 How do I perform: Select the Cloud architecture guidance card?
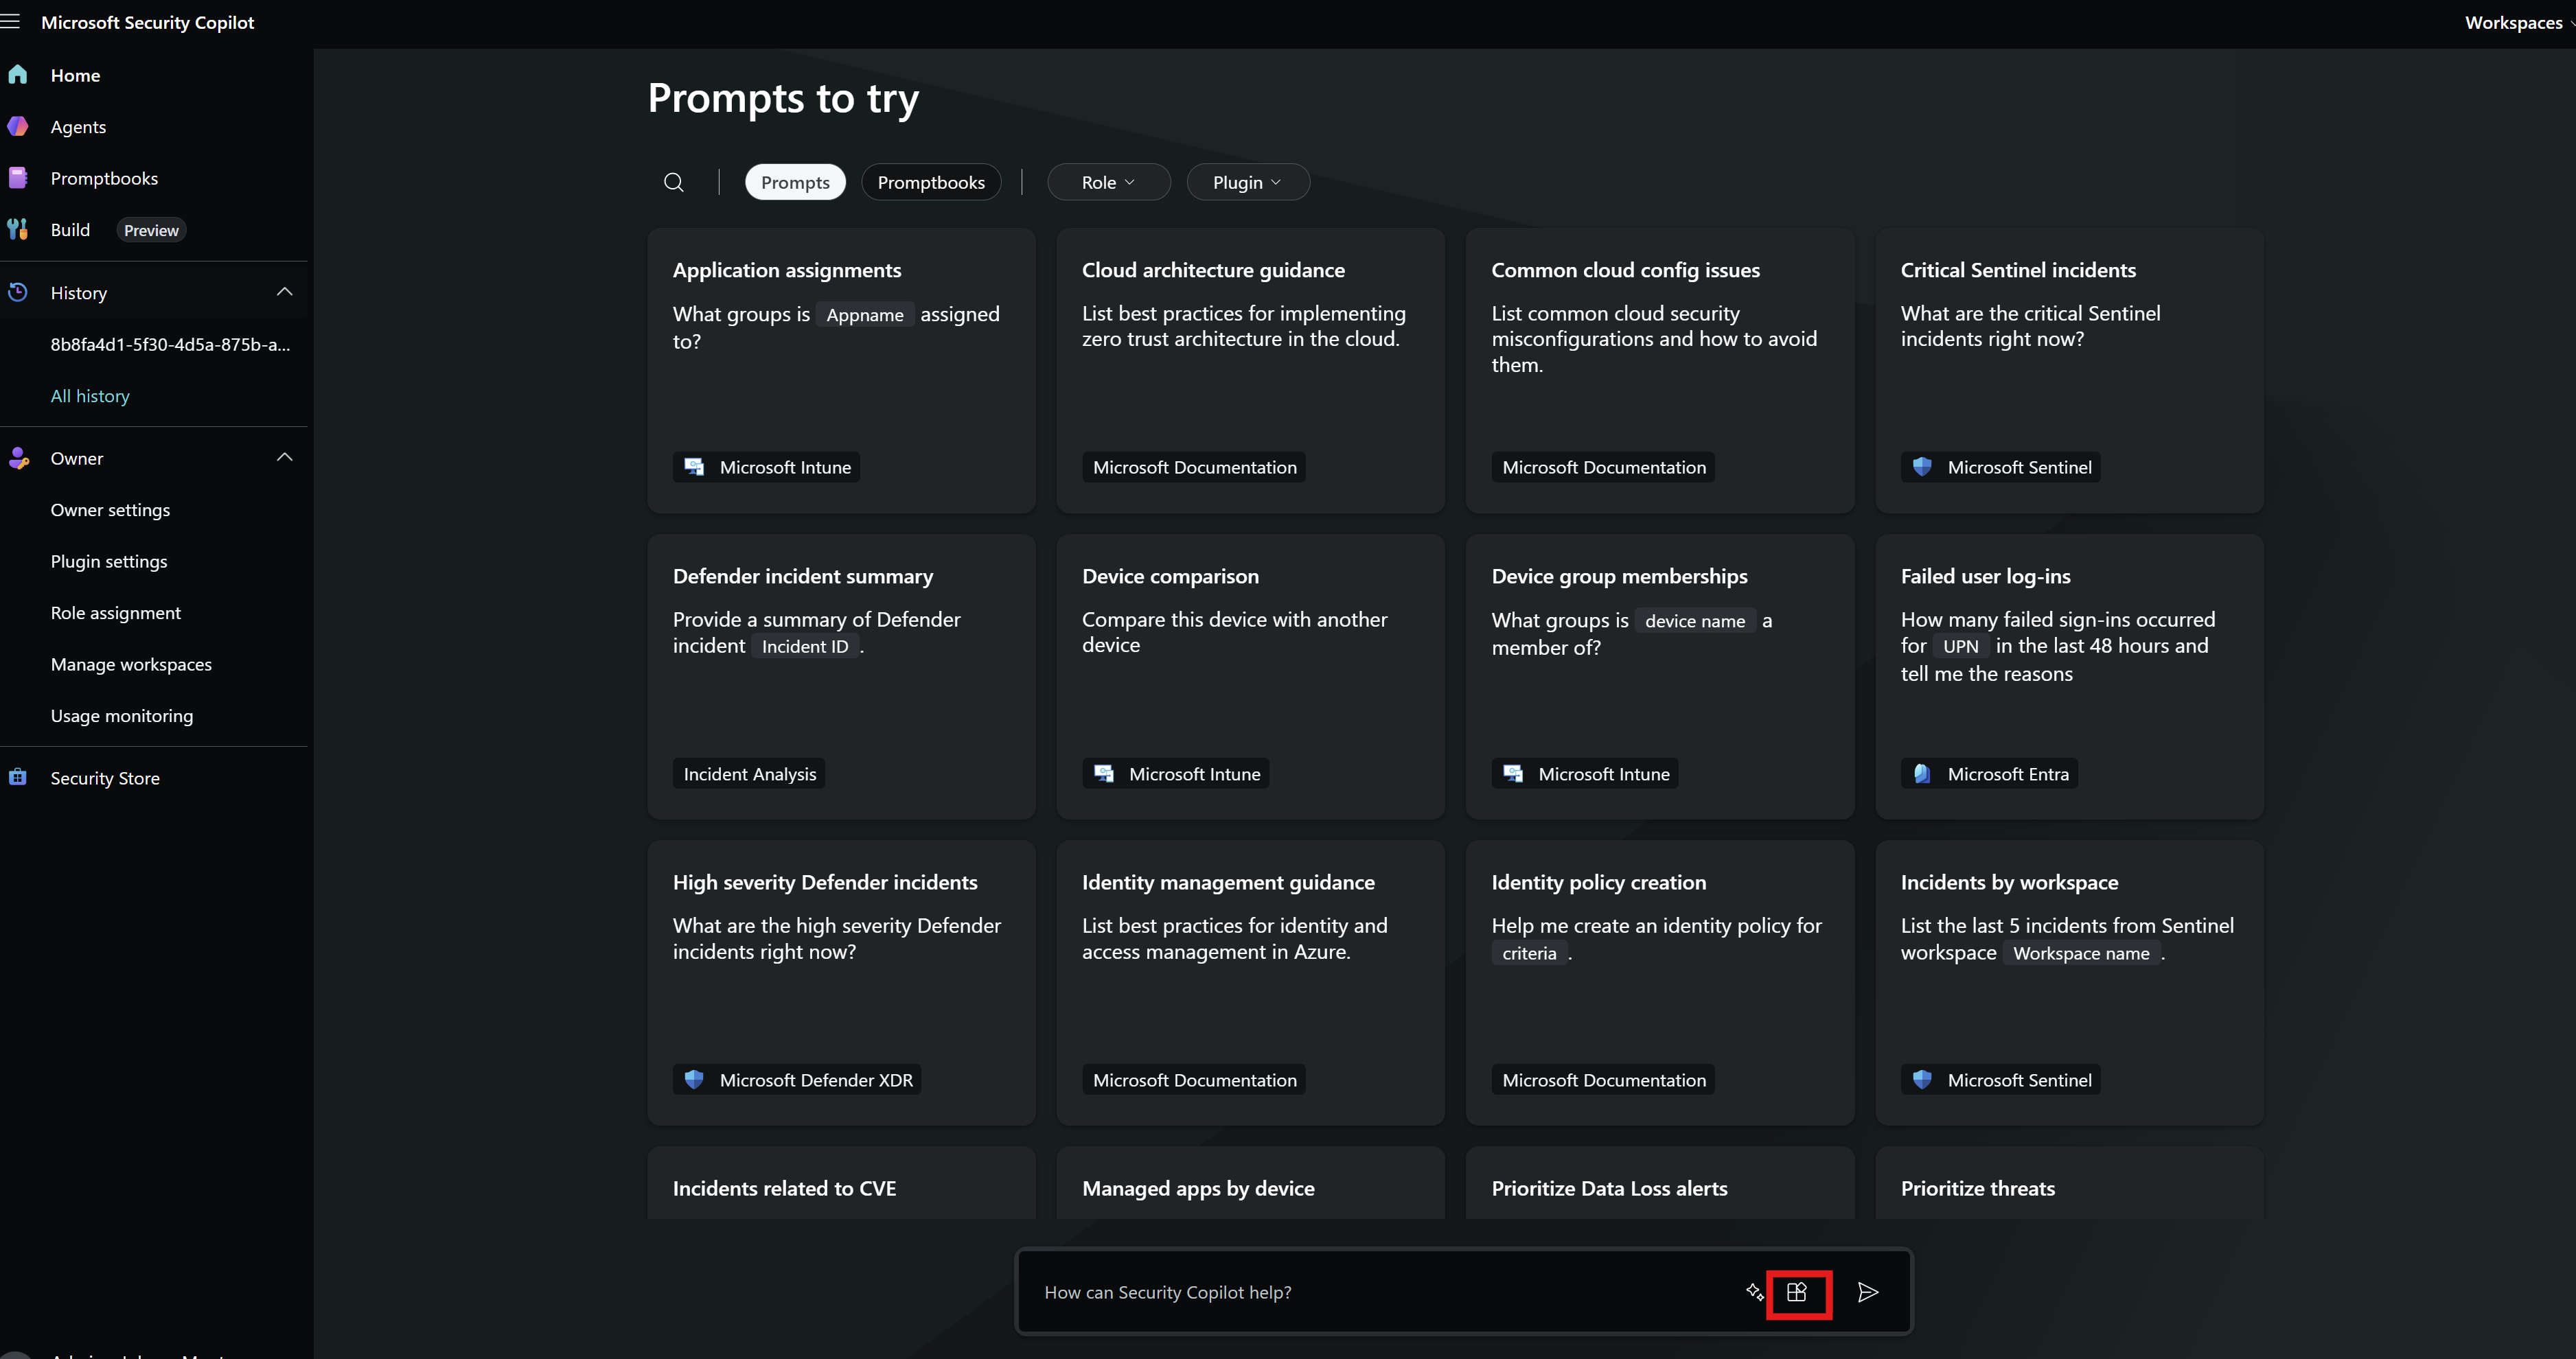click(x=1250, y=371)
